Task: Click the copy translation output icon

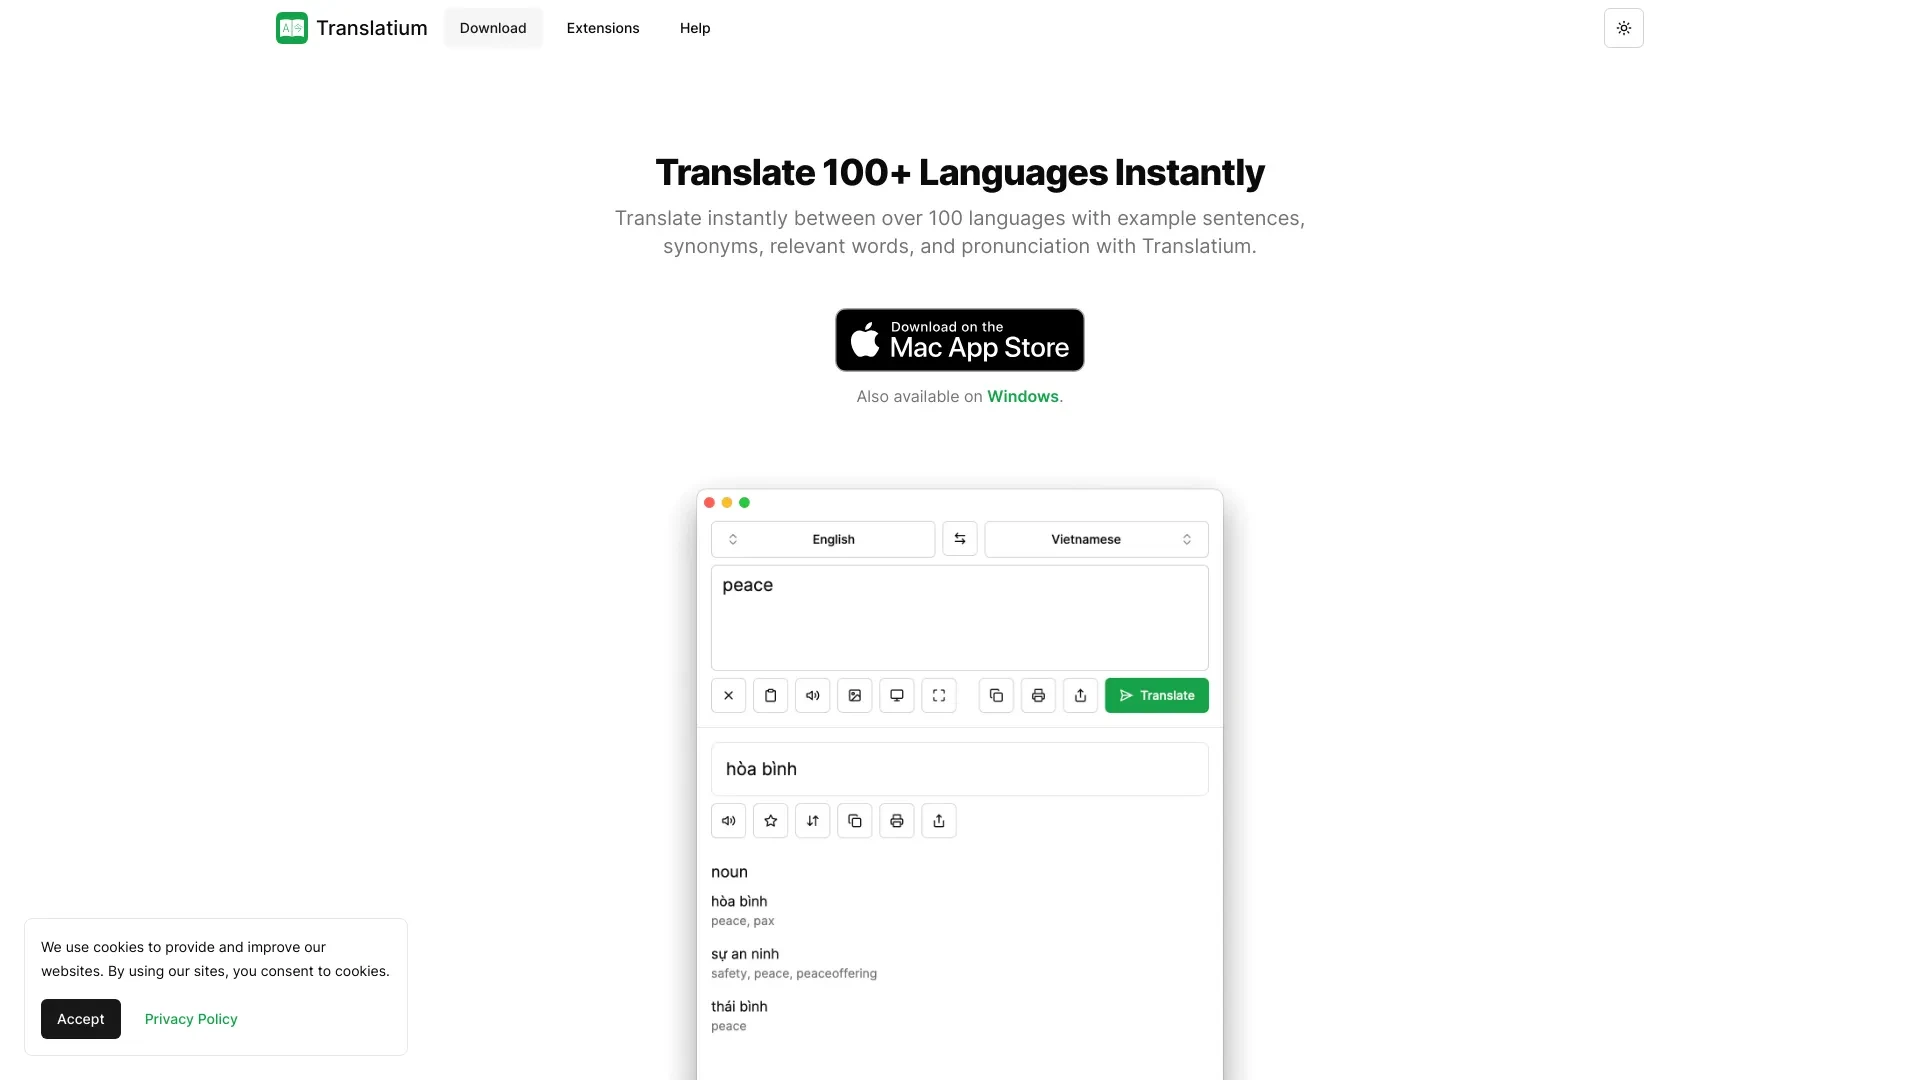Action: [x=853, y=819]
